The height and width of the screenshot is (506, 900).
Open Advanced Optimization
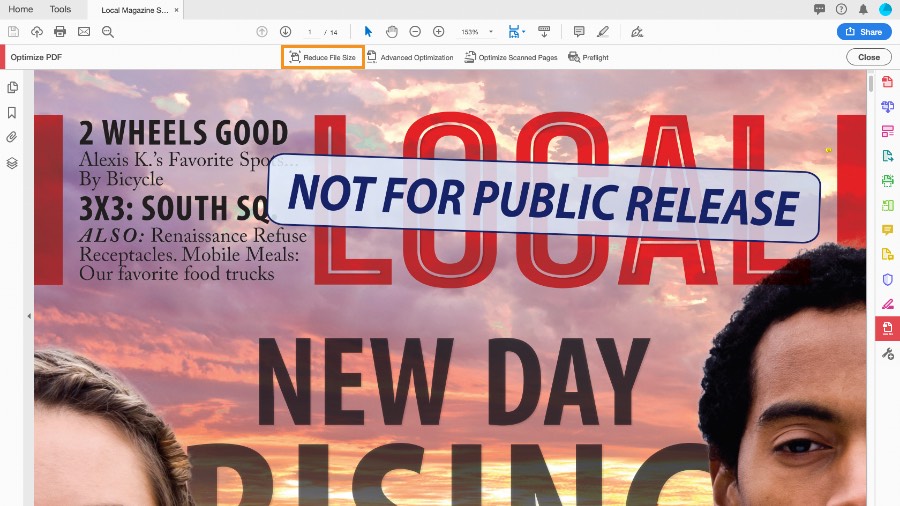coord(410,57)
